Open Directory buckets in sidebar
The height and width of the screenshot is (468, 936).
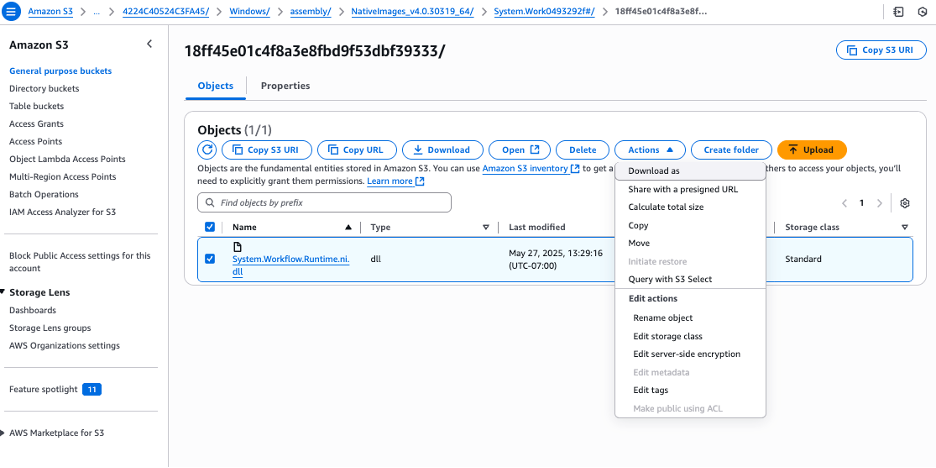44,88
